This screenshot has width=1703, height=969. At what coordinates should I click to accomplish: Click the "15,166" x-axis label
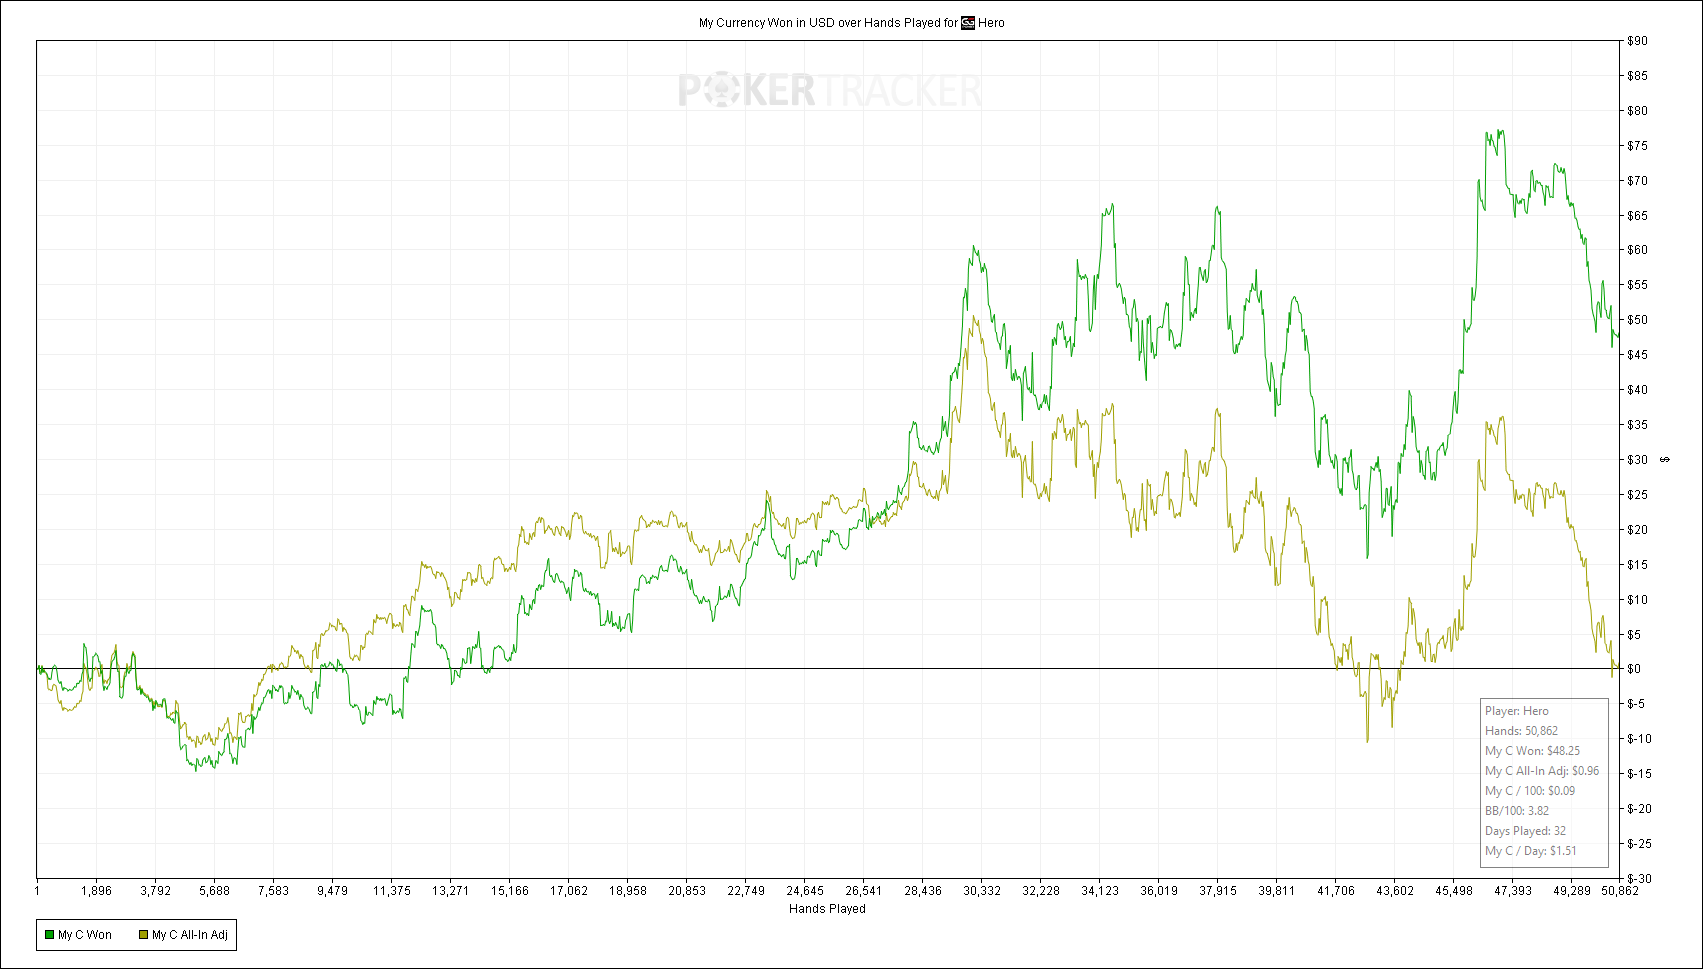tap(509, 891)
